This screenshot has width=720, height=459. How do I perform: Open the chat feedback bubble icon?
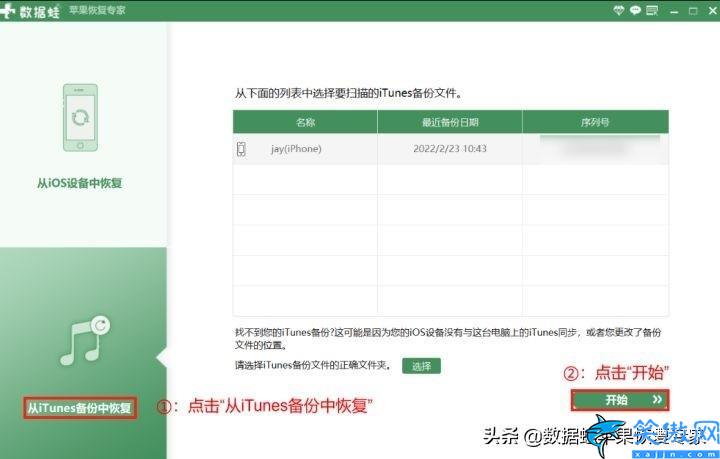(635, 10)
